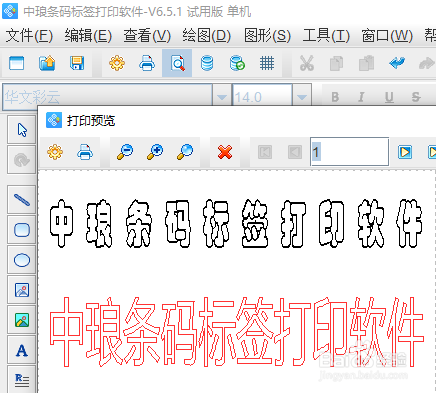The height and width of the screenshot is (393, 436).
Task: Open the 编辑(E) menu
Action: click(88, 35)
